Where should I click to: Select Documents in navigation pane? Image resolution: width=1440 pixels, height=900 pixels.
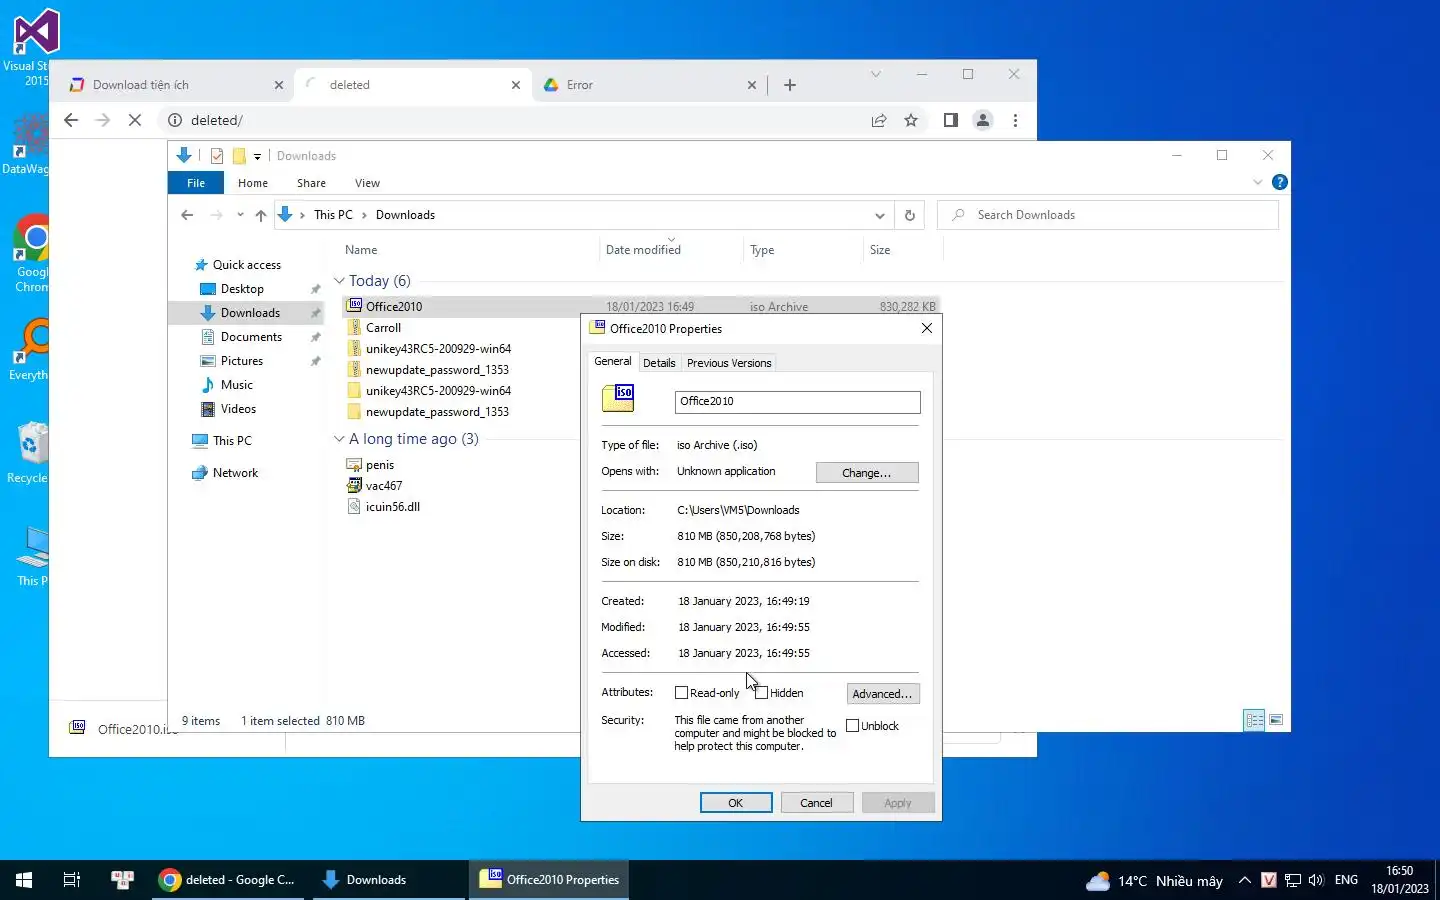point(251,337)
